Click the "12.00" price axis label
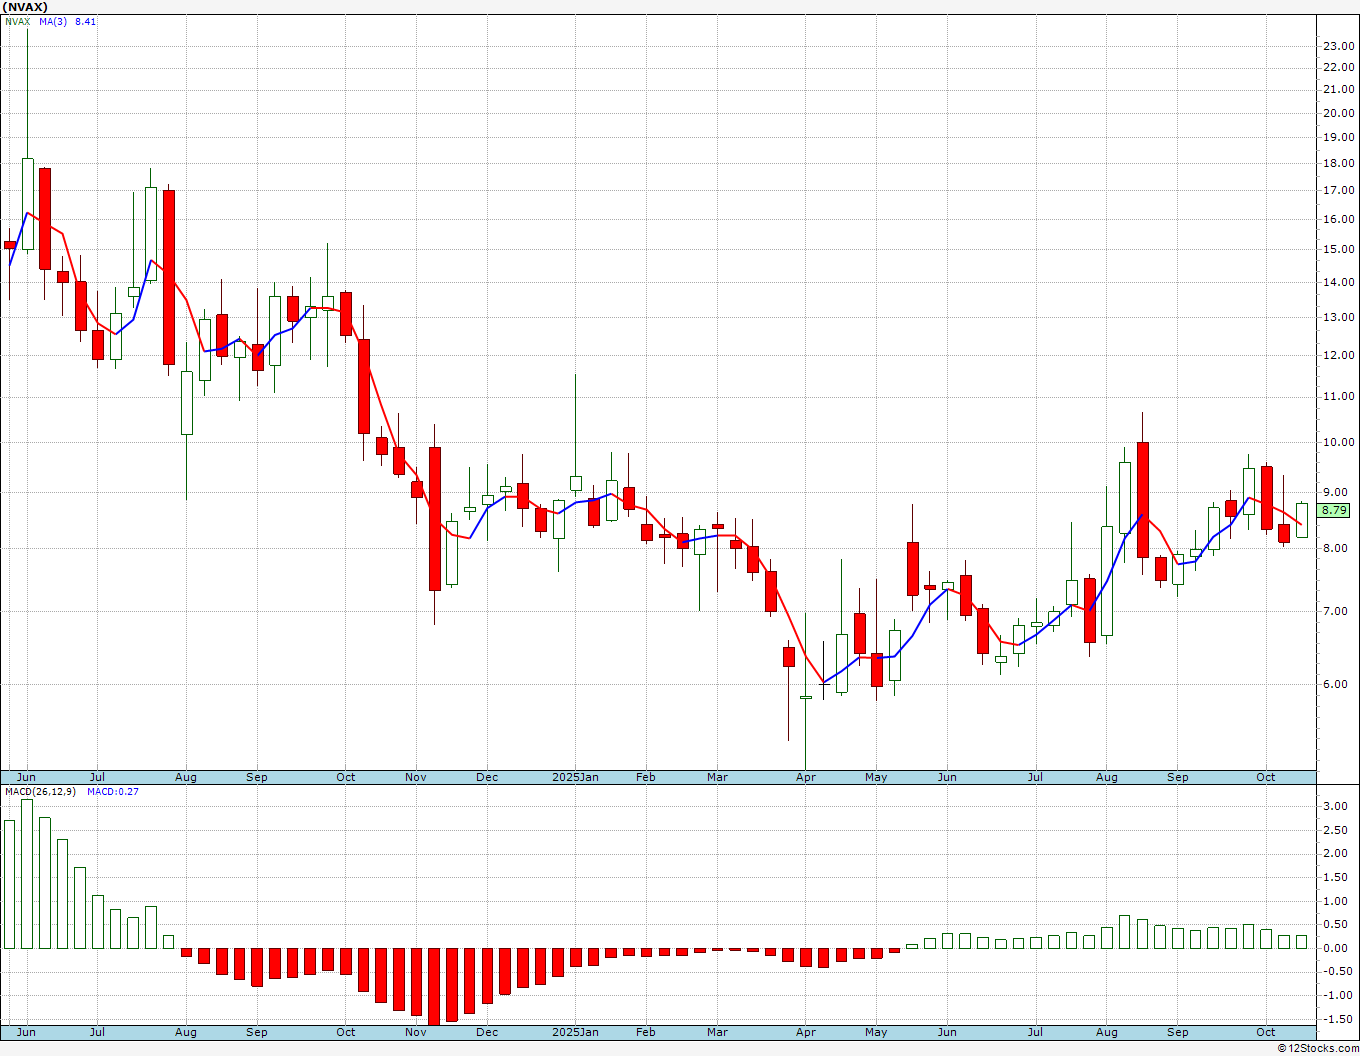 click(1338, 355)
